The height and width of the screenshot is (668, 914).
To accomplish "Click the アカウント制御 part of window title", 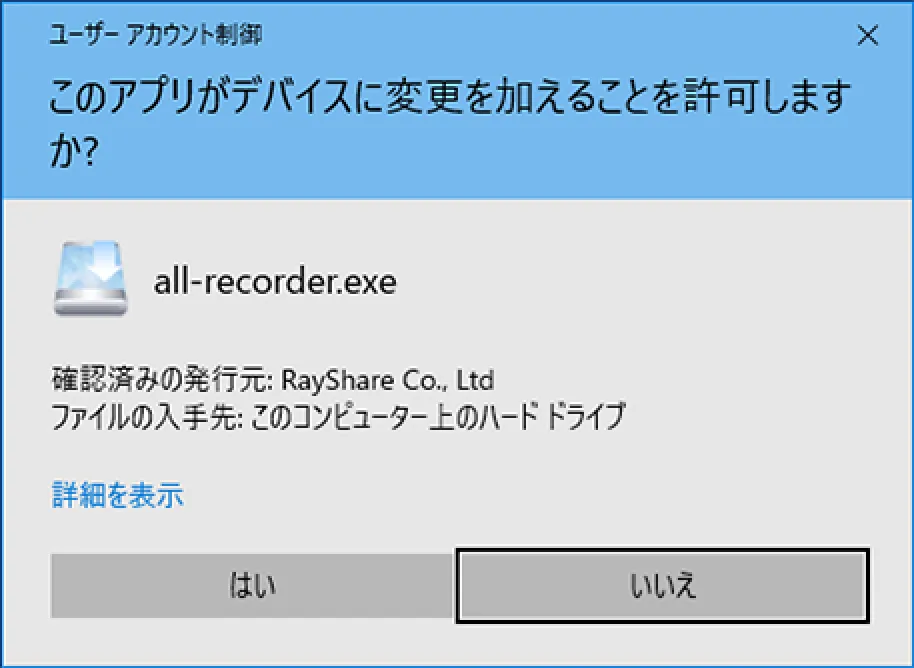I will point(195,35).
